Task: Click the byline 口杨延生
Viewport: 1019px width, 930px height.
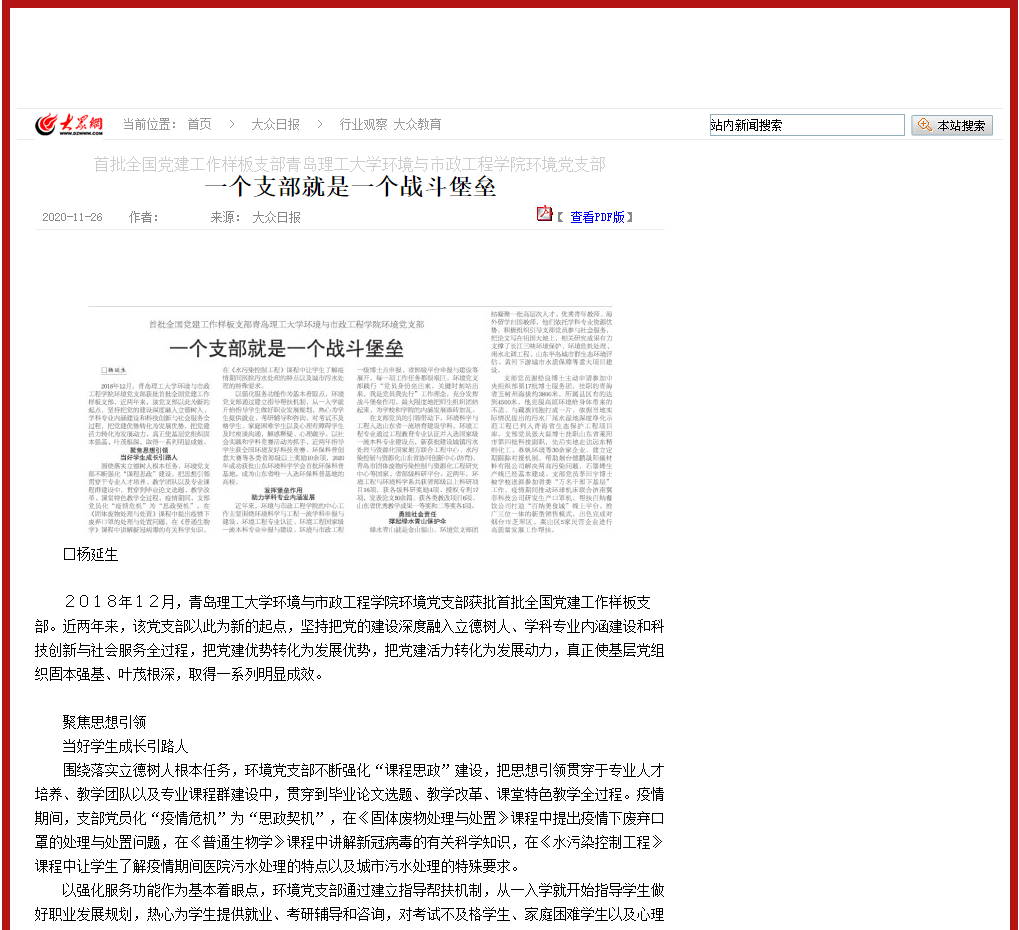Action: click(x=90, y=553)
